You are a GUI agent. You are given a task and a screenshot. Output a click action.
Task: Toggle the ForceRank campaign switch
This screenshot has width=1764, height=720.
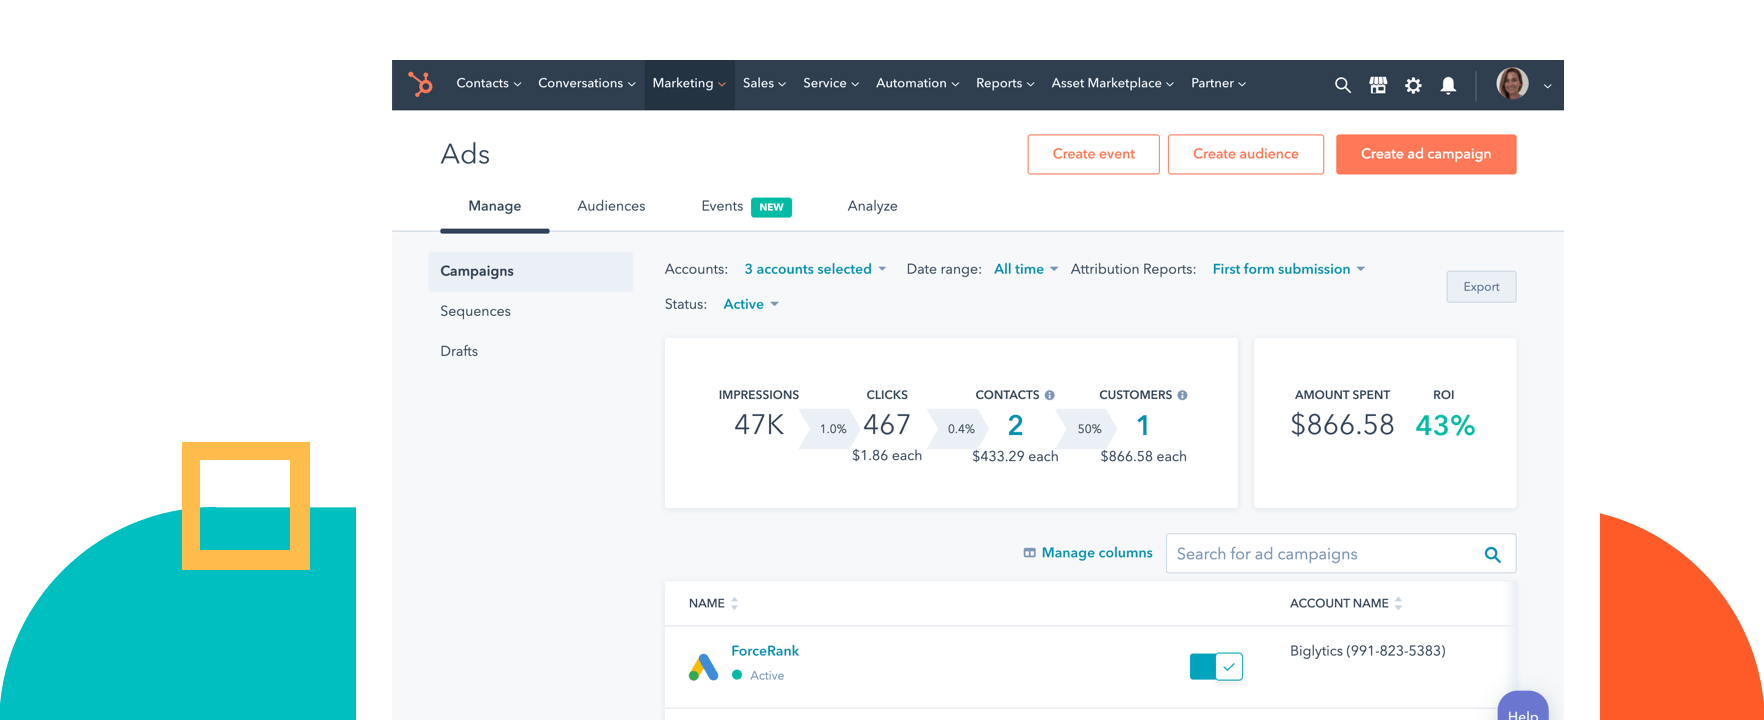(1216, 666)
